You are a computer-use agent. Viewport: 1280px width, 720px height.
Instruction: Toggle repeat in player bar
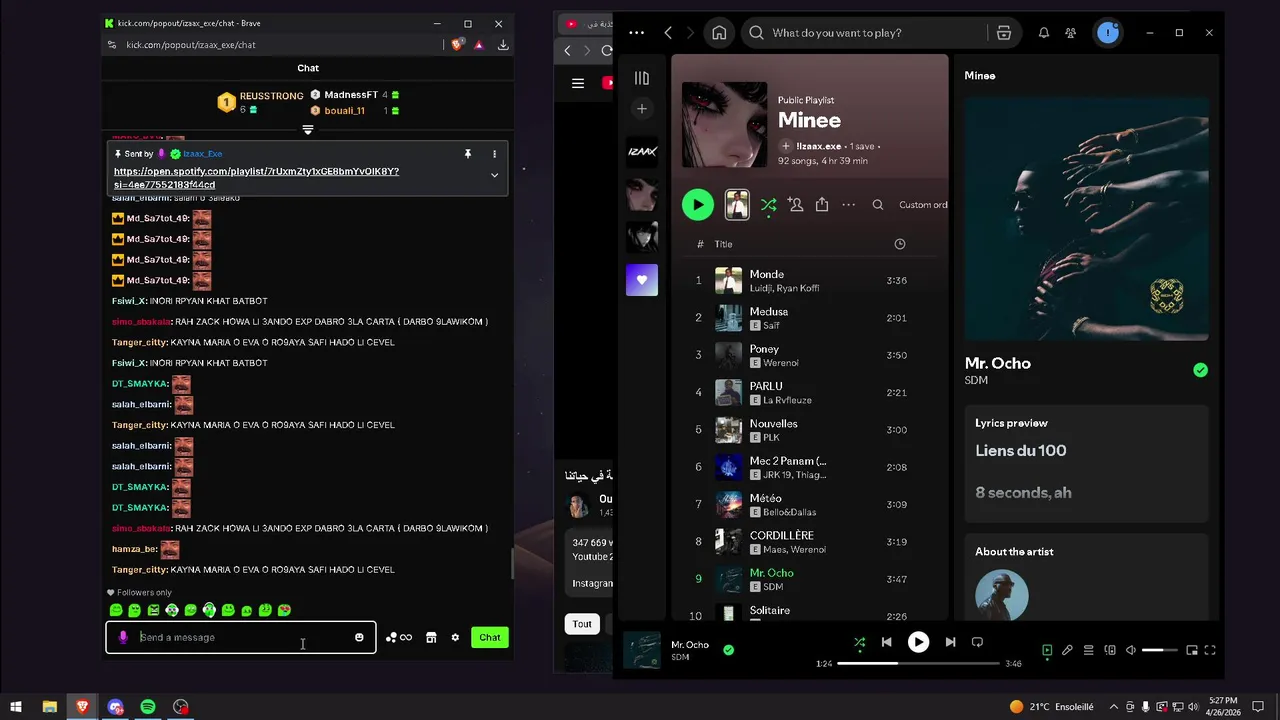pyautogui.click(x=977, y=642)
